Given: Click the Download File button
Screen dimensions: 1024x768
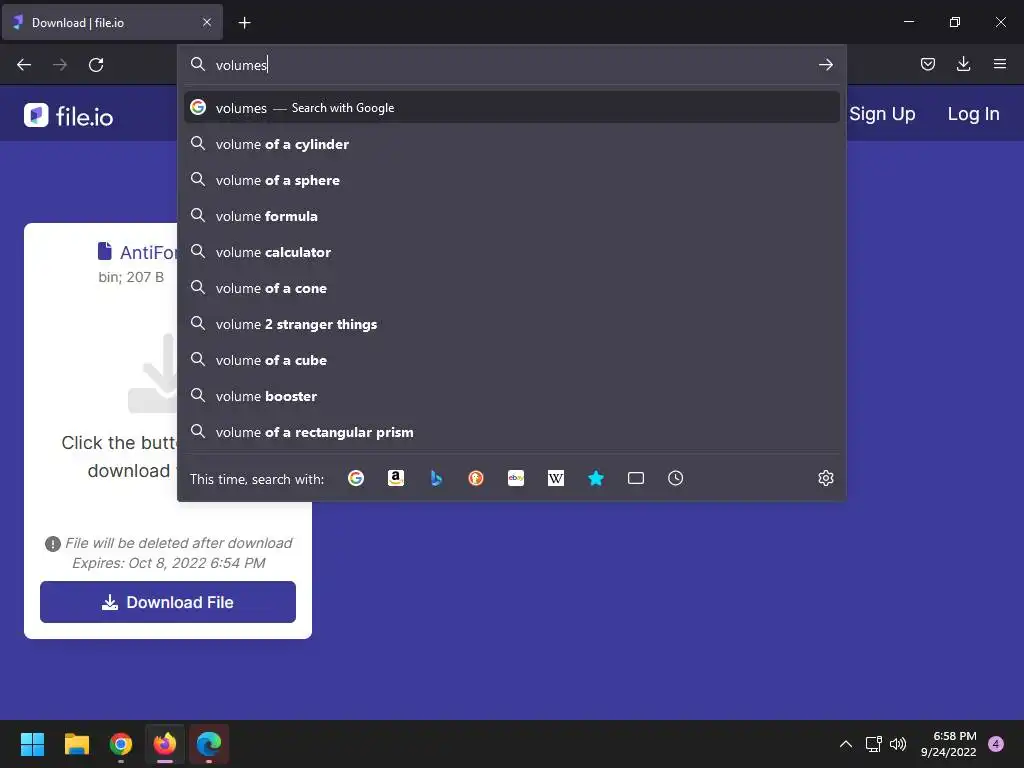Looking at the screenshot, I should click(x=168, y=602).
